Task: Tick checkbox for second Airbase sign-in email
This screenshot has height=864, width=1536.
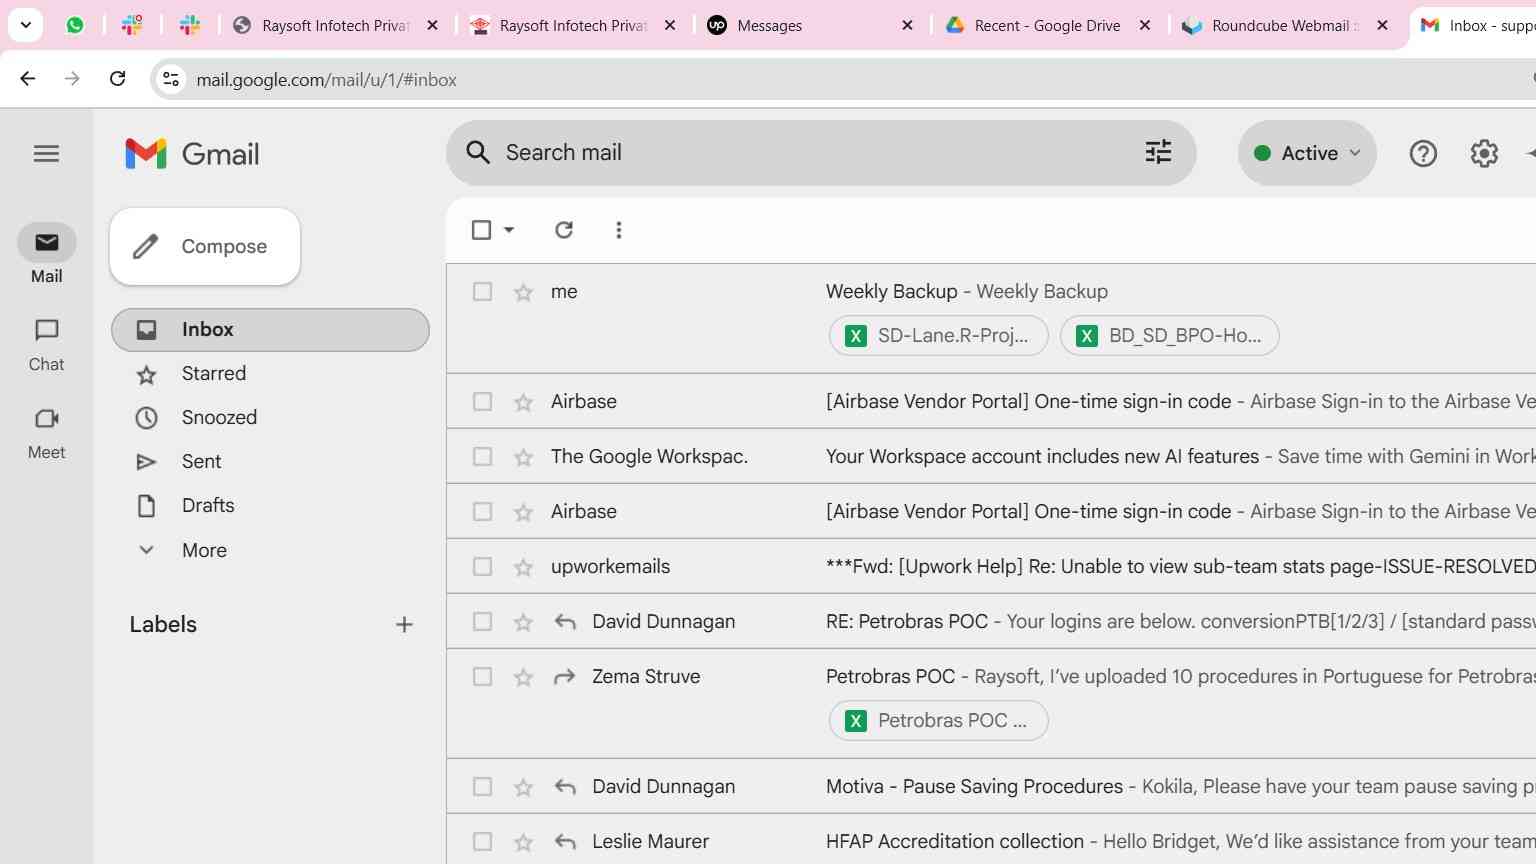Action: pos(482,511)
